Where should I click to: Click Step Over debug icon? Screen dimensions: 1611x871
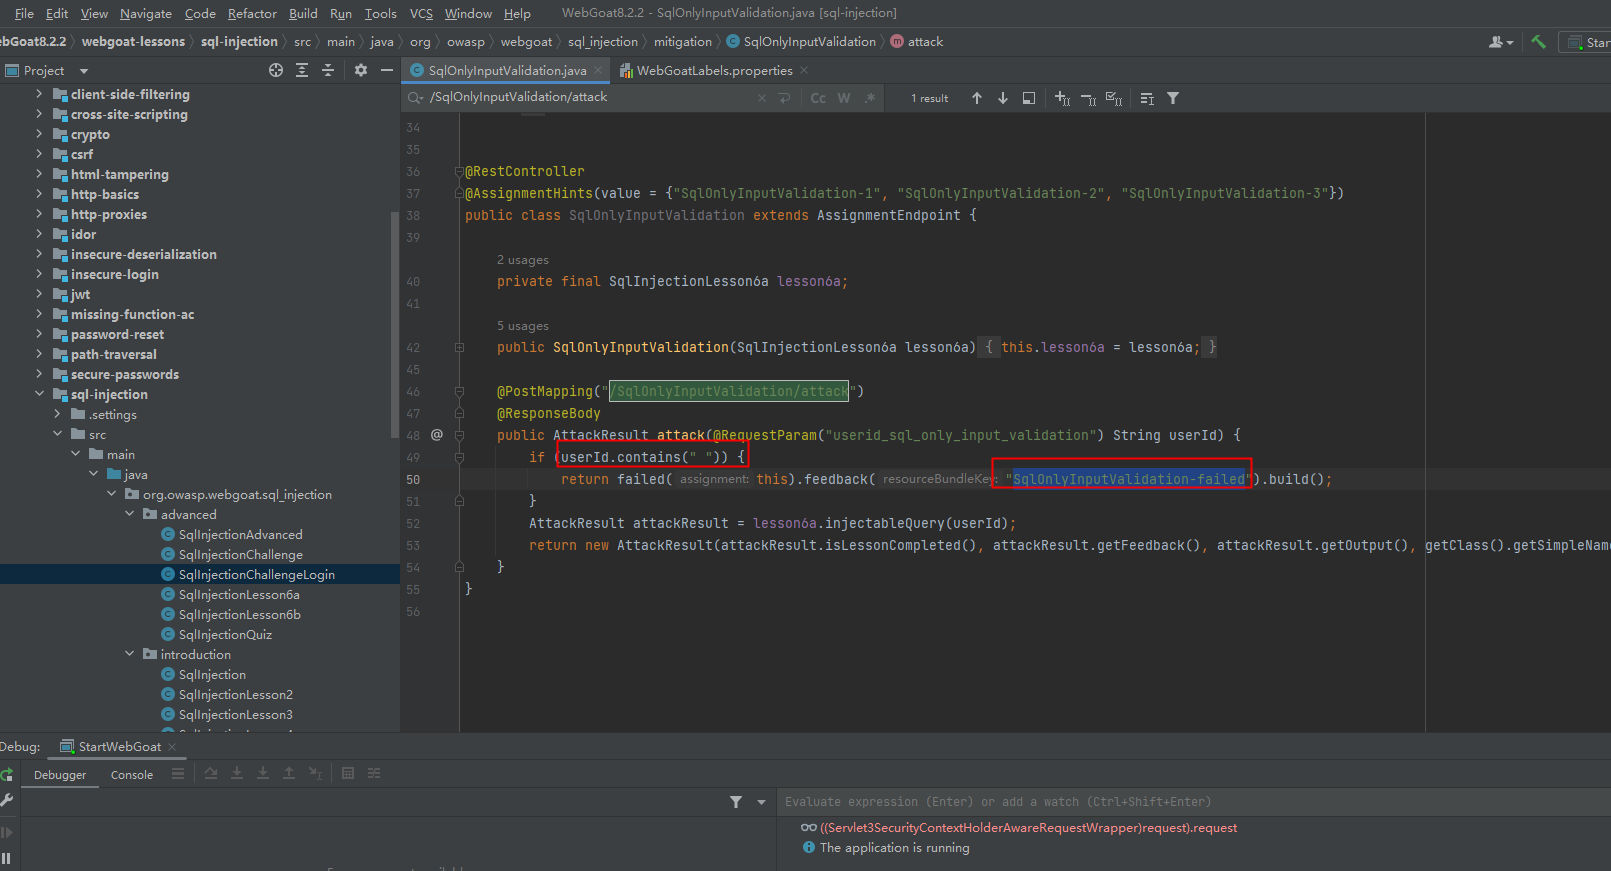tap(211, 773)
